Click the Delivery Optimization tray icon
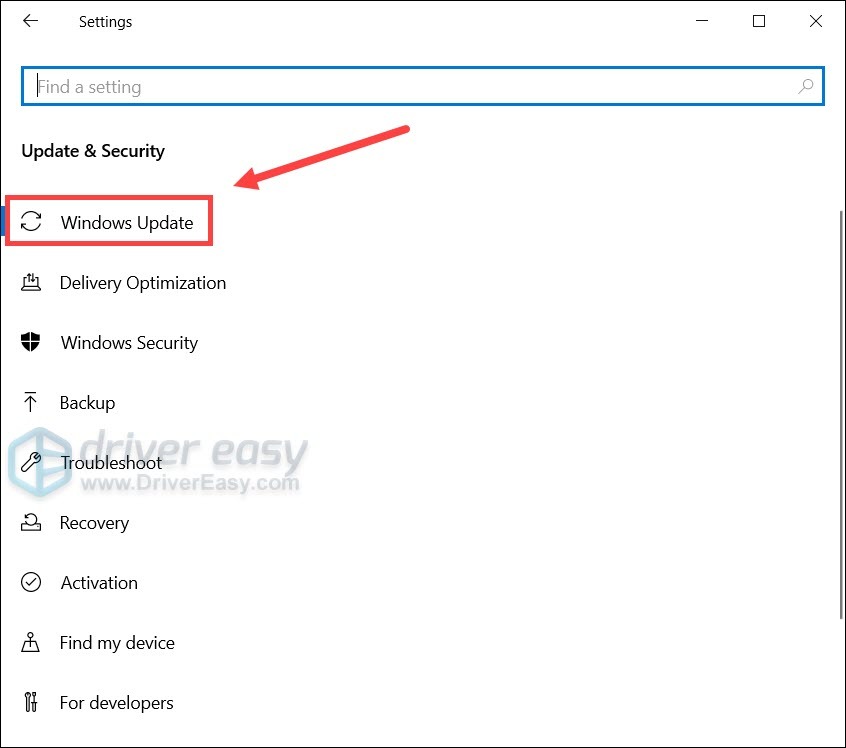The width and height of the screenshot is (846, 748). click(31, 283)
